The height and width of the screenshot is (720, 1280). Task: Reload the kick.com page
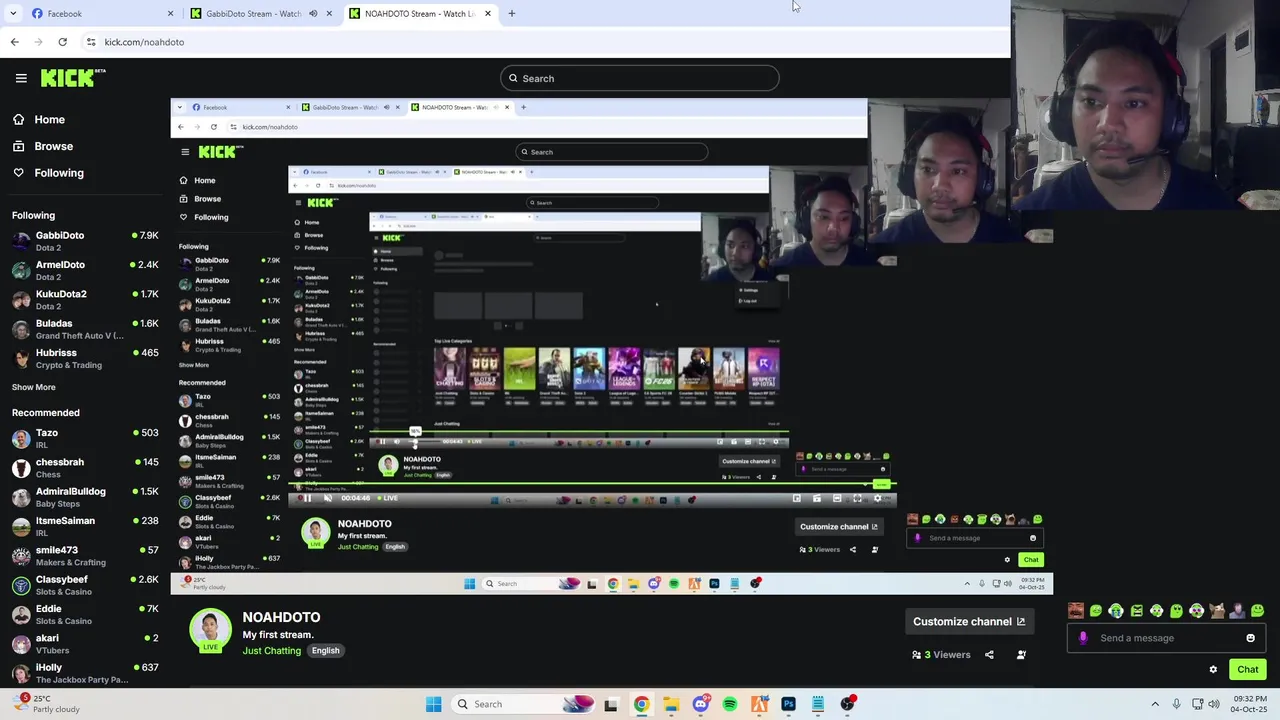62,42
